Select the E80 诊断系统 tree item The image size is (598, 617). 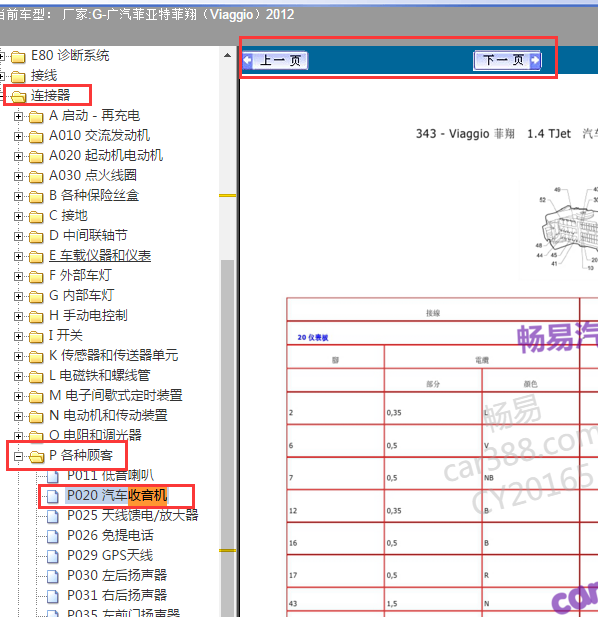point(70,55)
